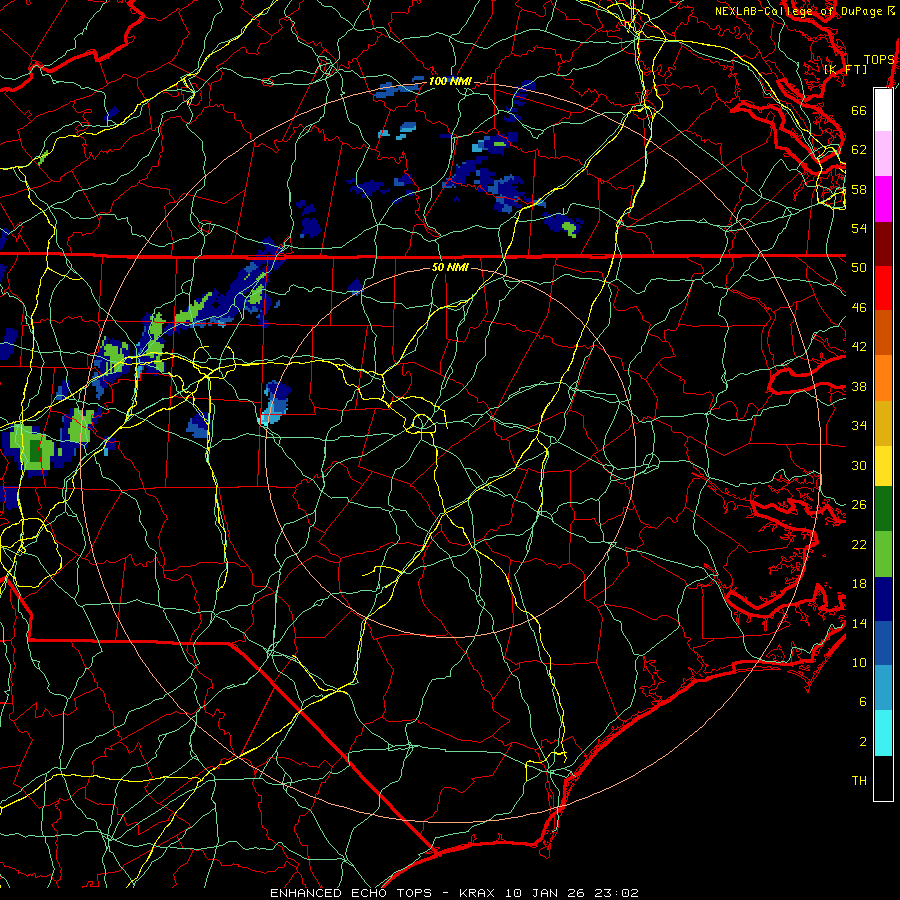The width and height of the screenshot is (900, 900).
Task: Click the gold legend swatch
Action: 883,423
